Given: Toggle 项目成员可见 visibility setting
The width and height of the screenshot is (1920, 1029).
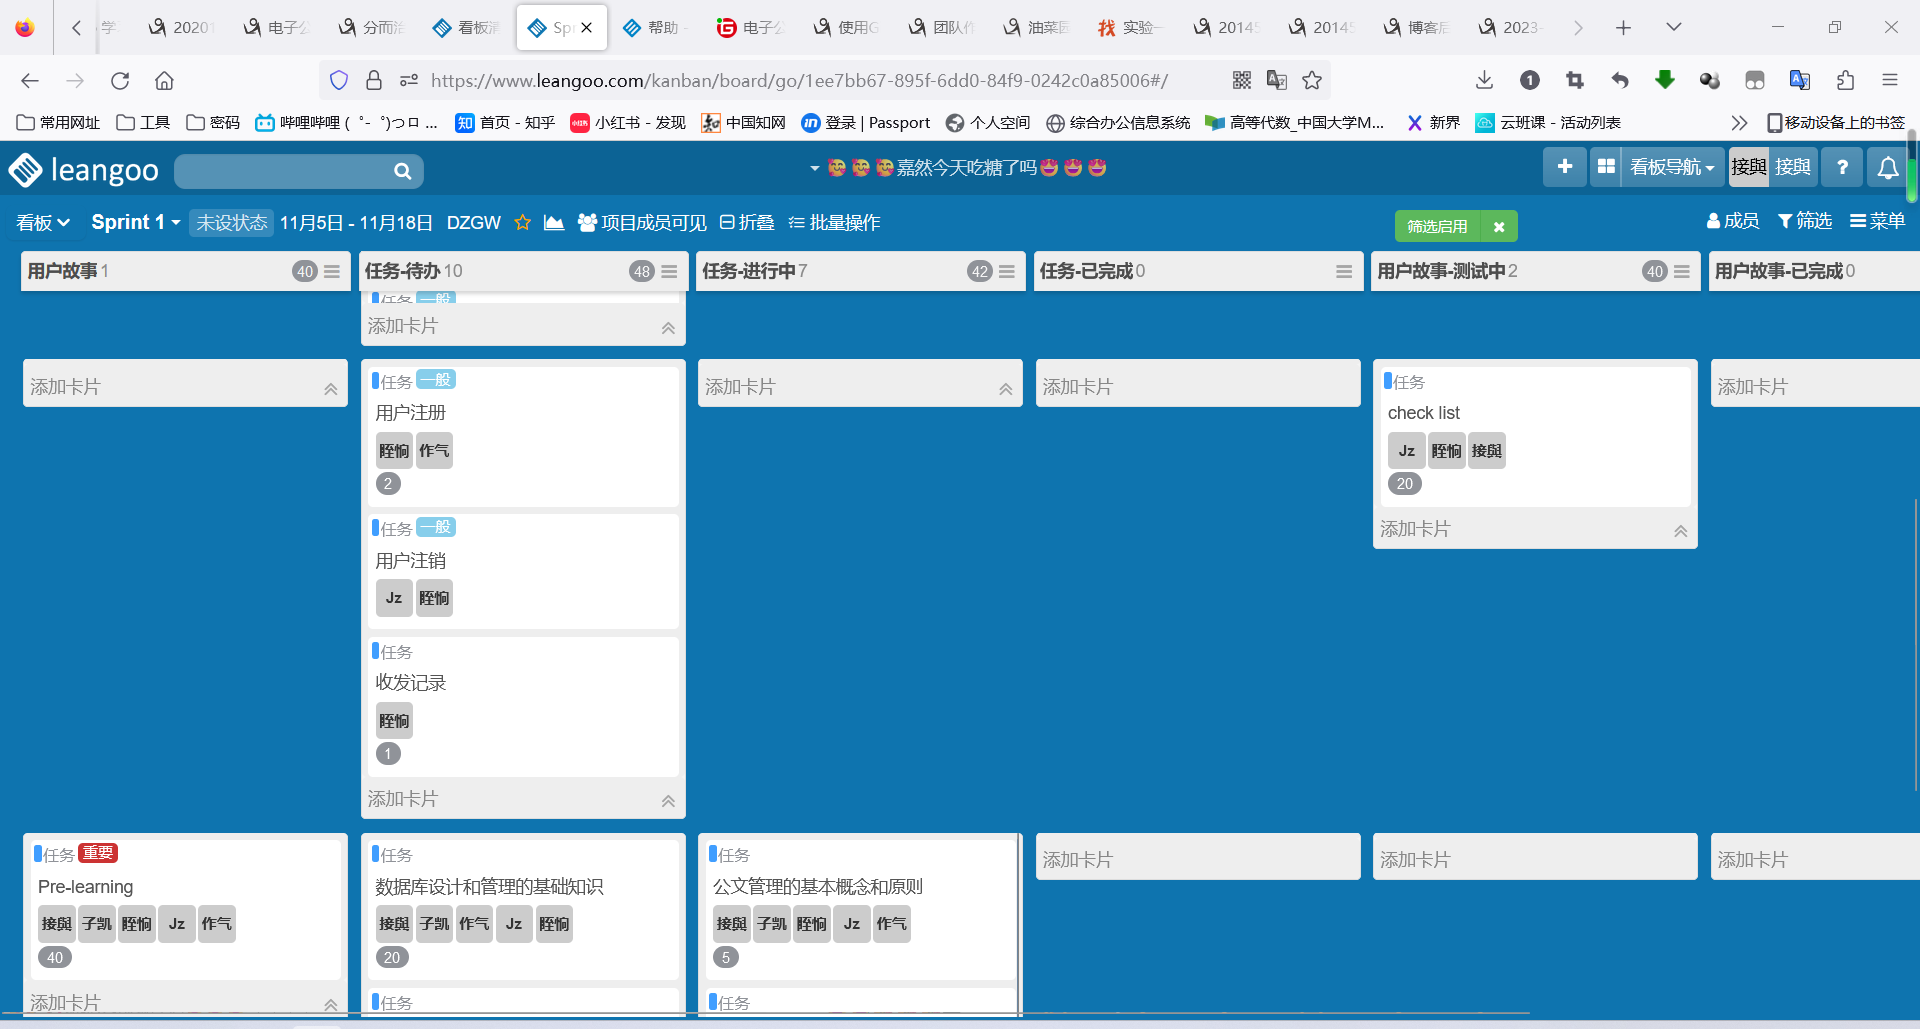Looking at the screenshot, I should [642, 222].
